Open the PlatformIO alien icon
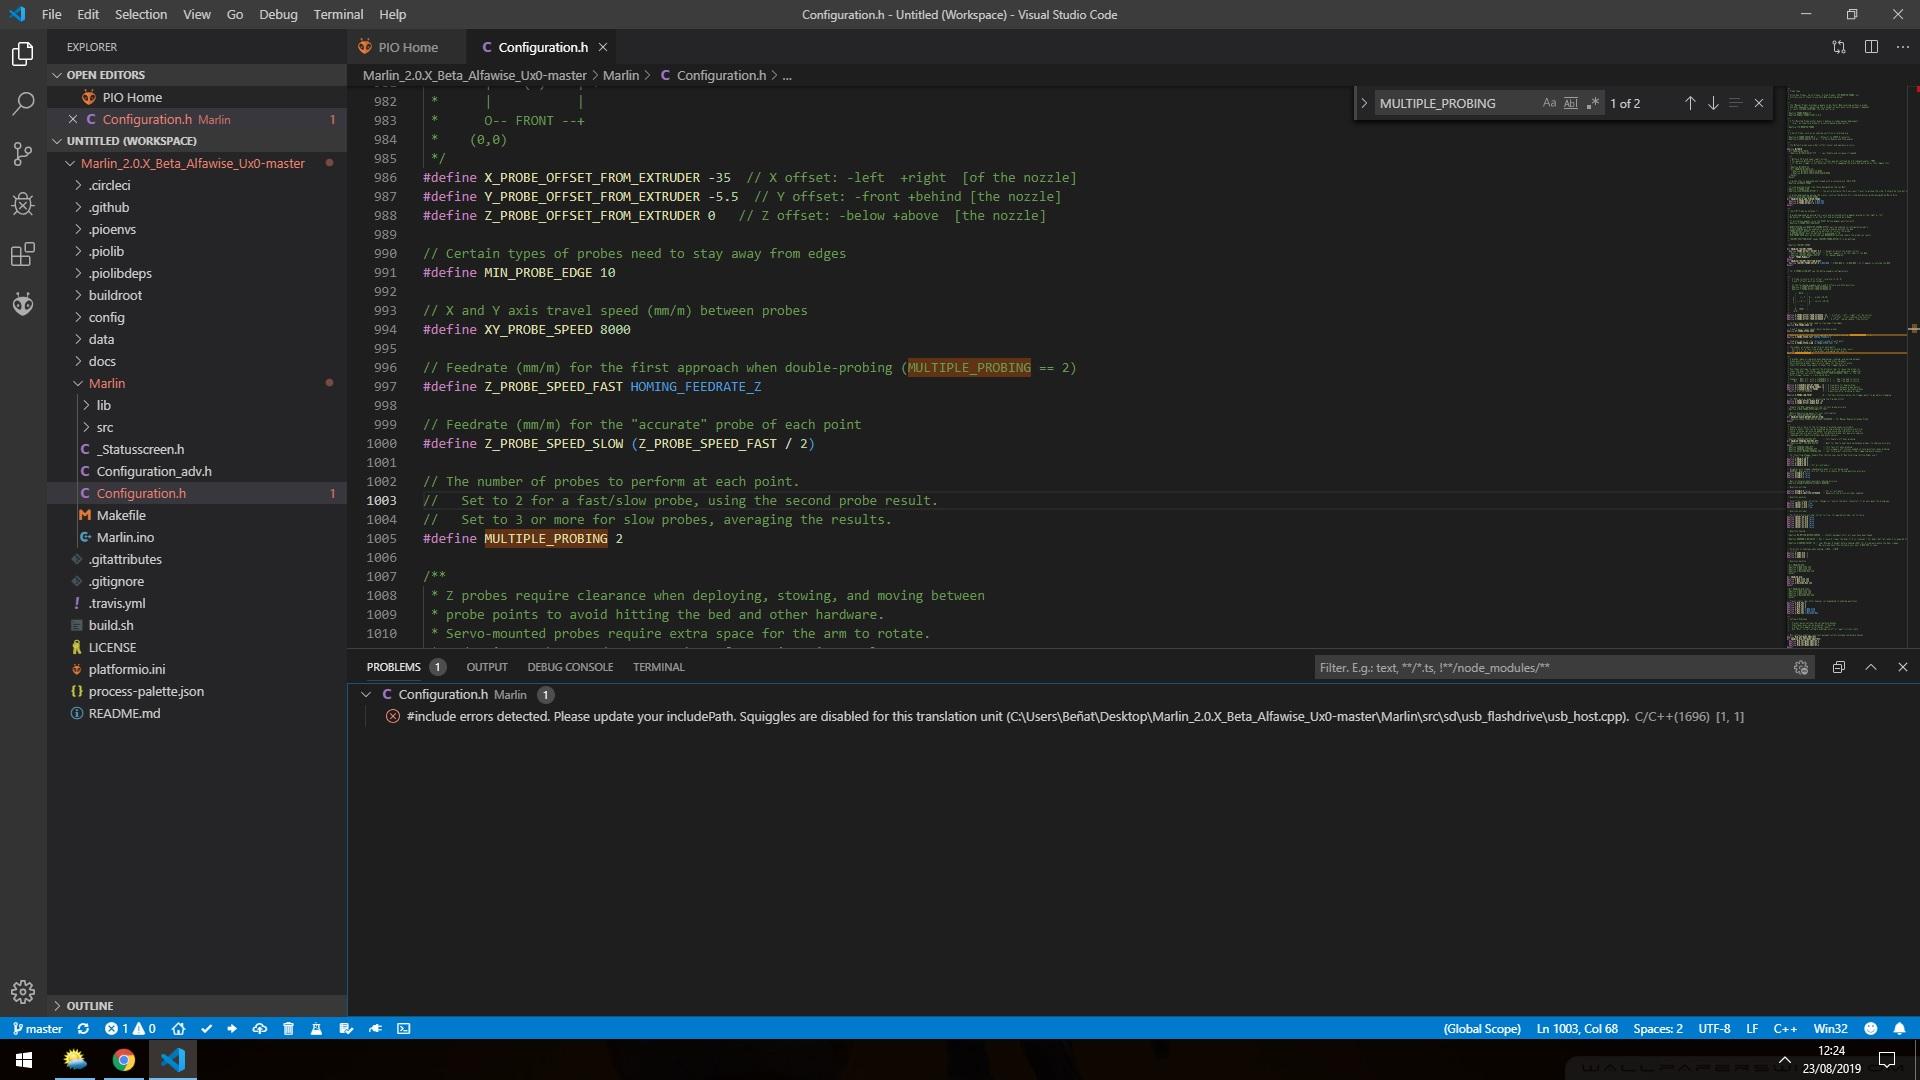The height and width of the screenshot is (1080, 1920). pyautogui.click(x=23, y=304)
